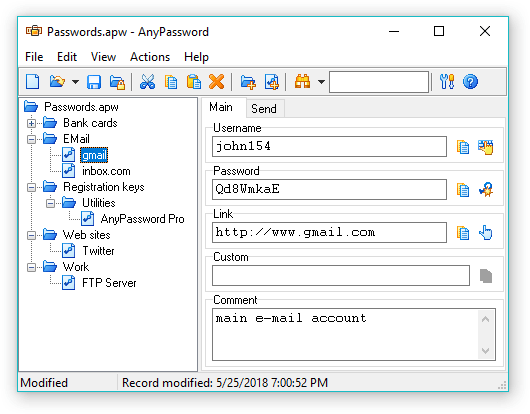Open dropdown arrow next to Open icon
Image resolution: width=530 pixels, height=414 pixels.
[75, 82]
